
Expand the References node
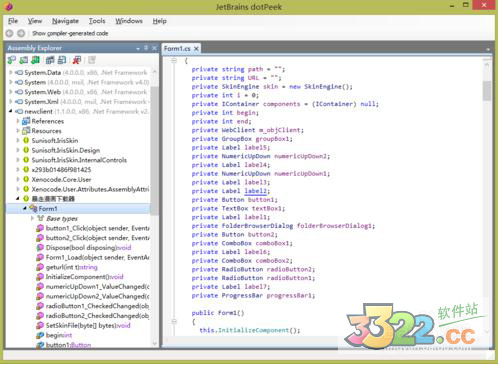18,121
